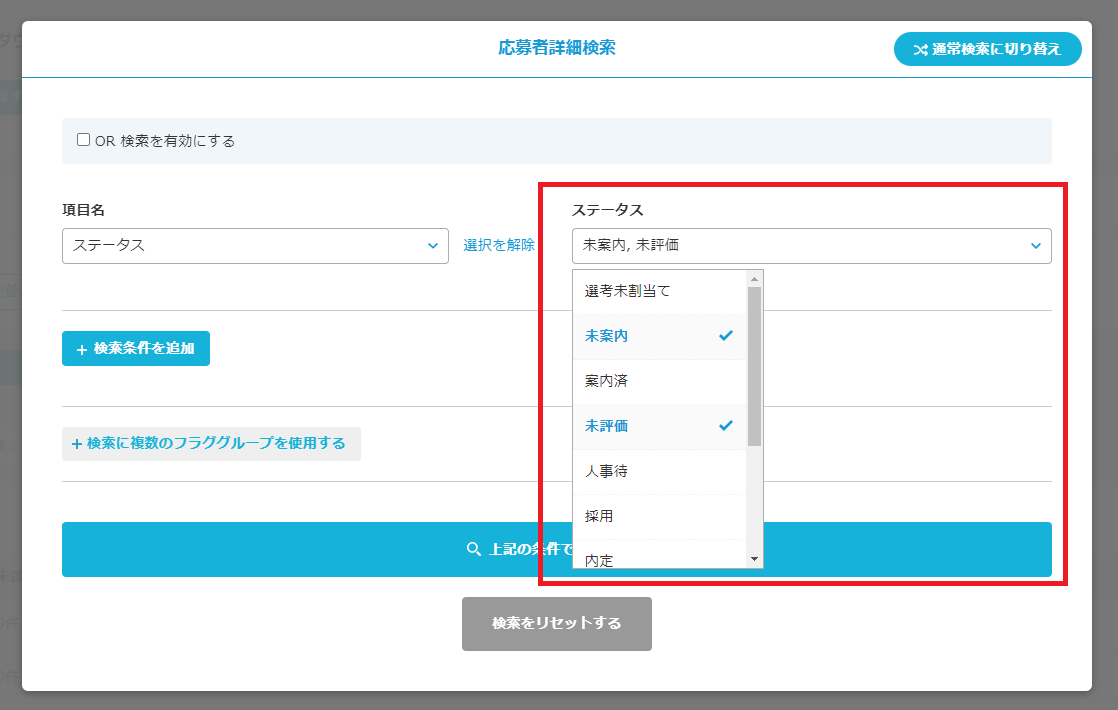Click the checkmark beside 未評価

pos(726,426)
